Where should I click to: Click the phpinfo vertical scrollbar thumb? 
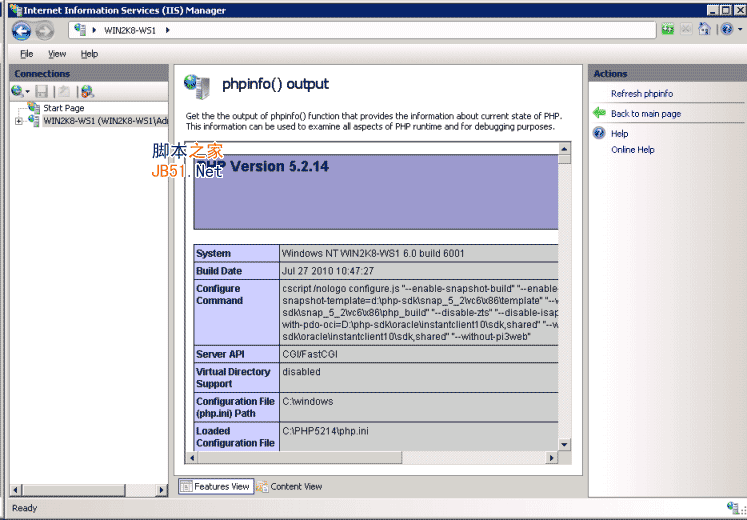(564, 160)
